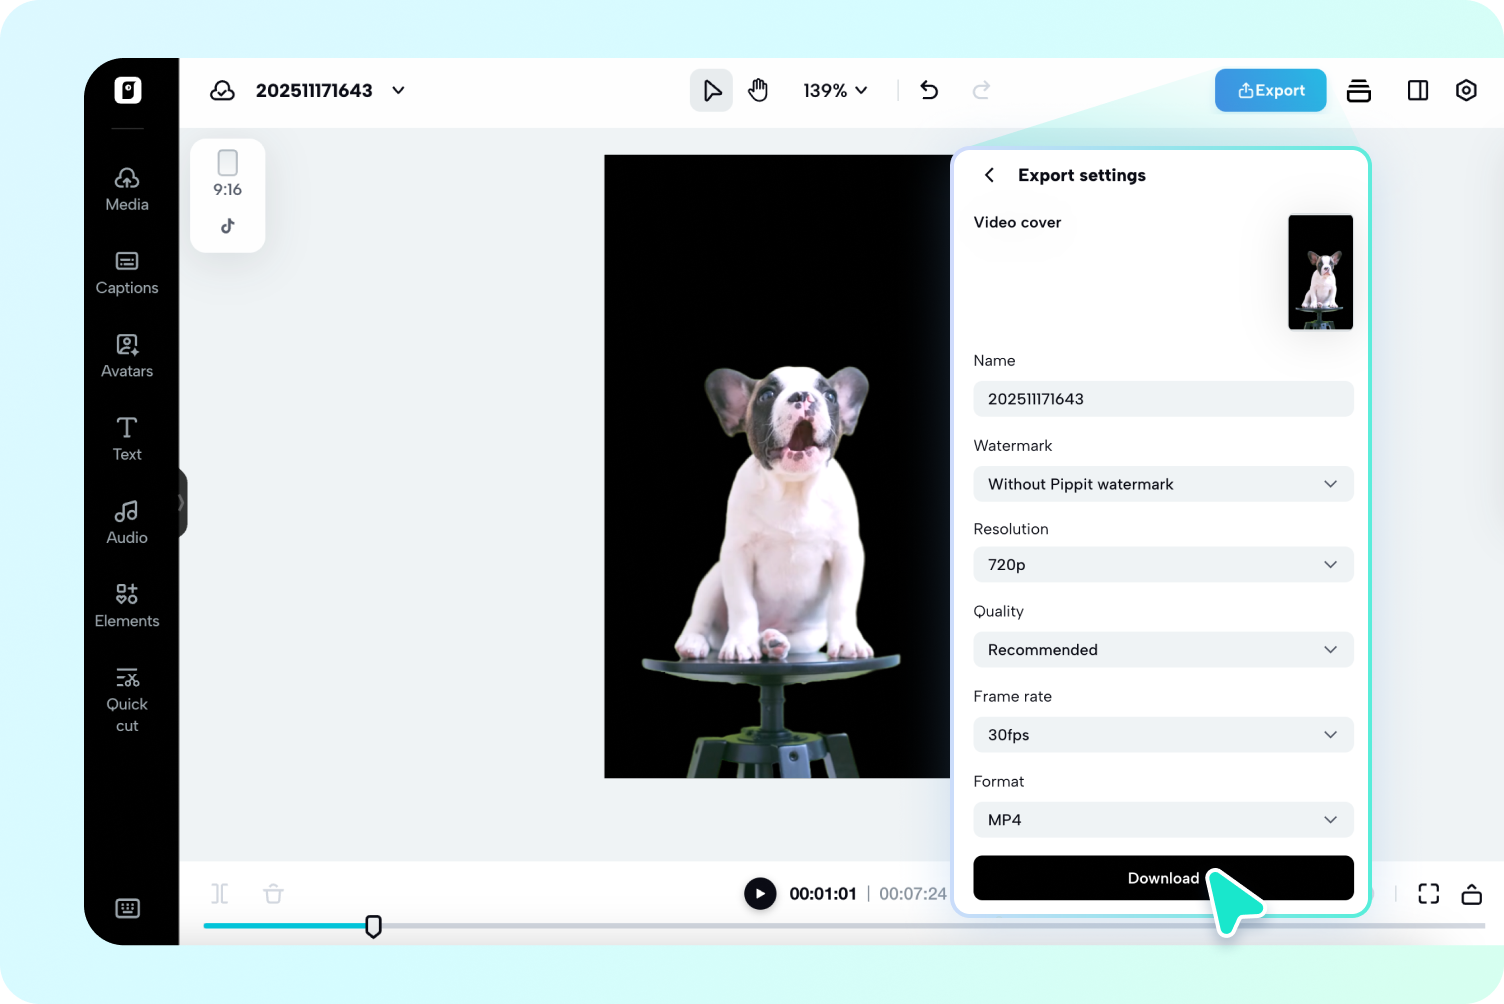Enter fullscreen preview mode
Viewport: 1504px width, 1004px height.
1429,893
